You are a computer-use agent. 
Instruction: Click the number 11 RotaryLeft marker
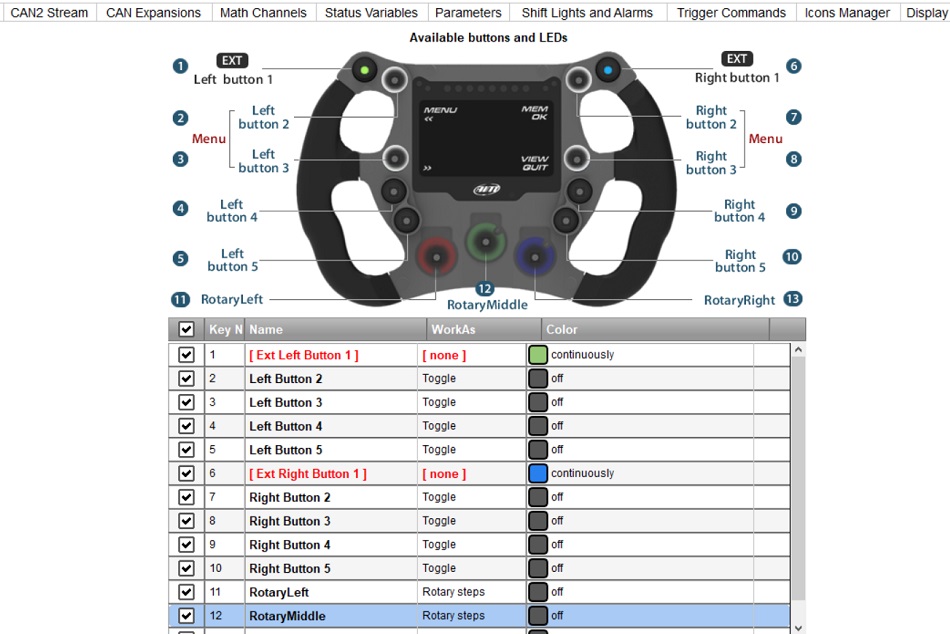pyautogui.click(x=180, y=299)
